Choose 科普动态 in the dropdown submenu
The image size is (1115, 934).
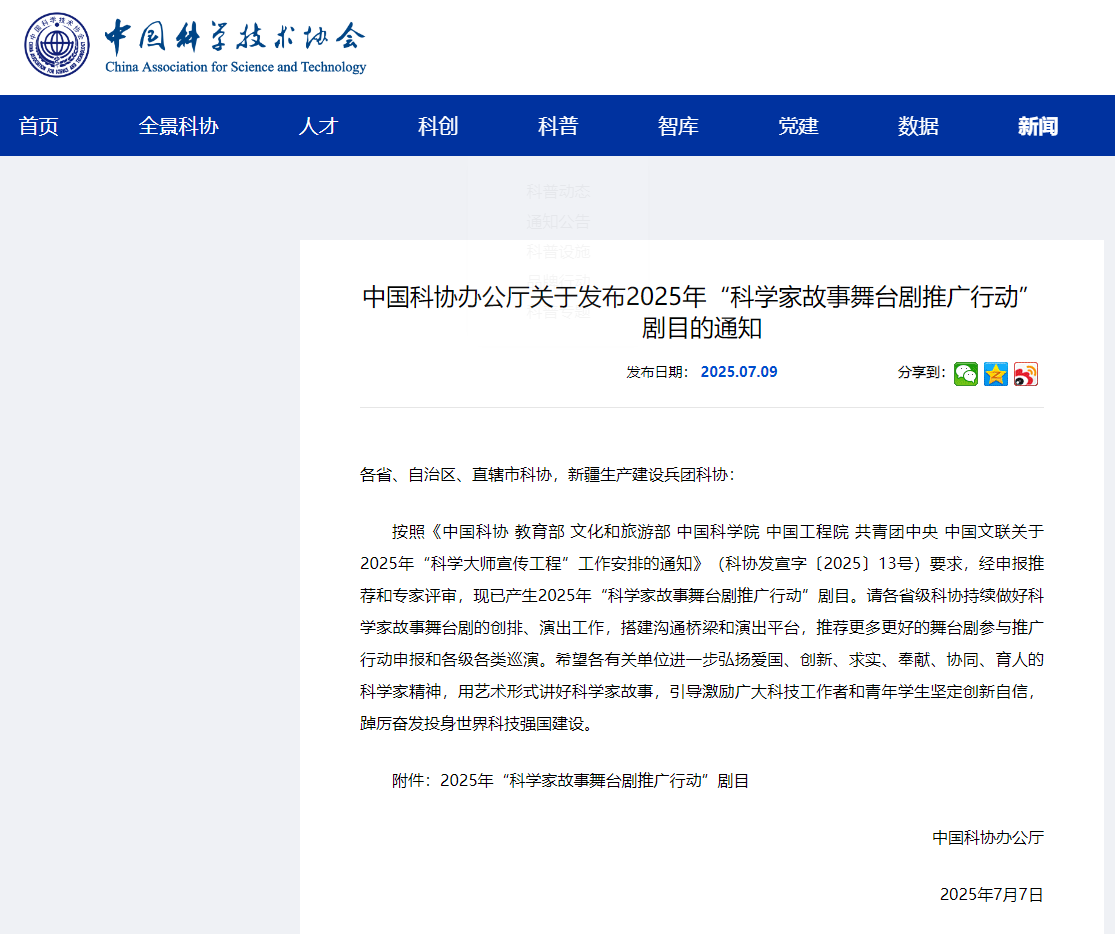coord(558,191)
